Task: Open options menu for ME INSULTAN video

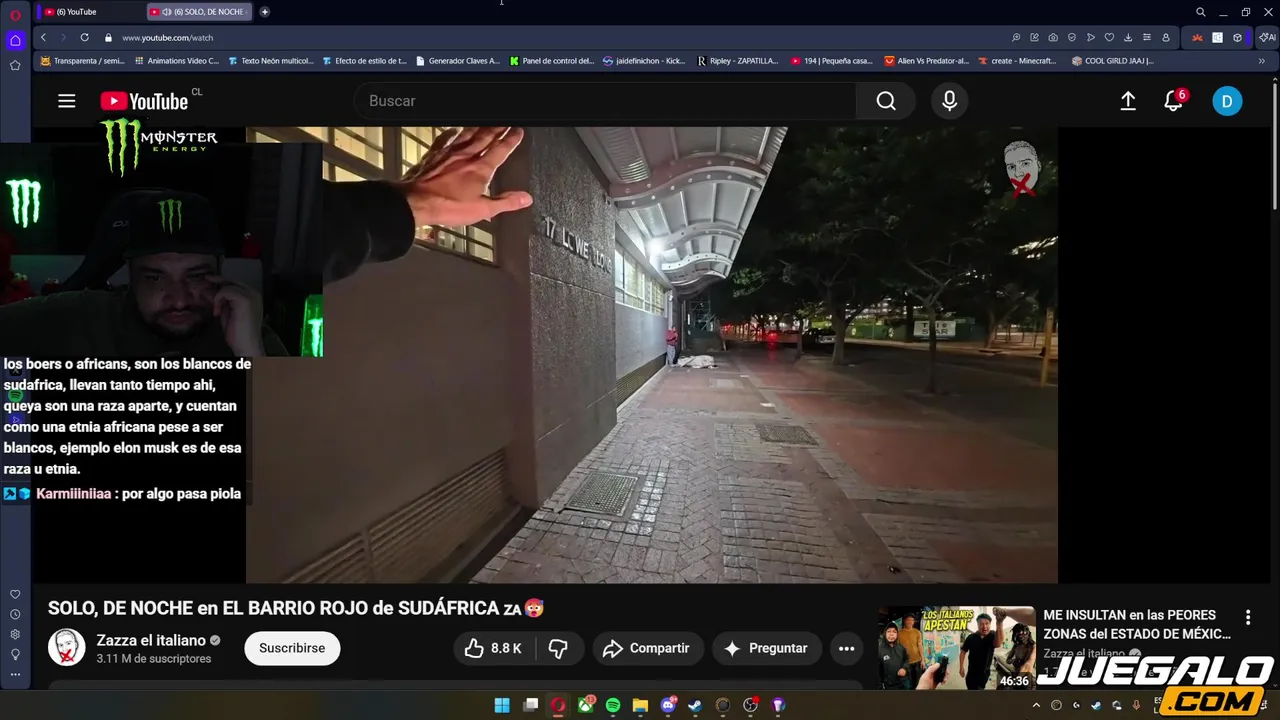Action: coord(1248,617)
